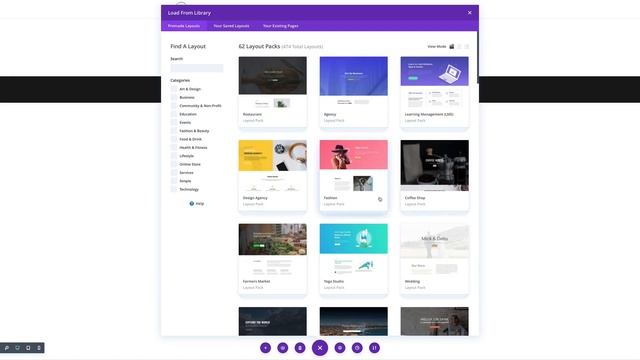Switch to tablet view icon
Image resolution: width=640 pixels, height=360 pixels.
click(28, 348)
